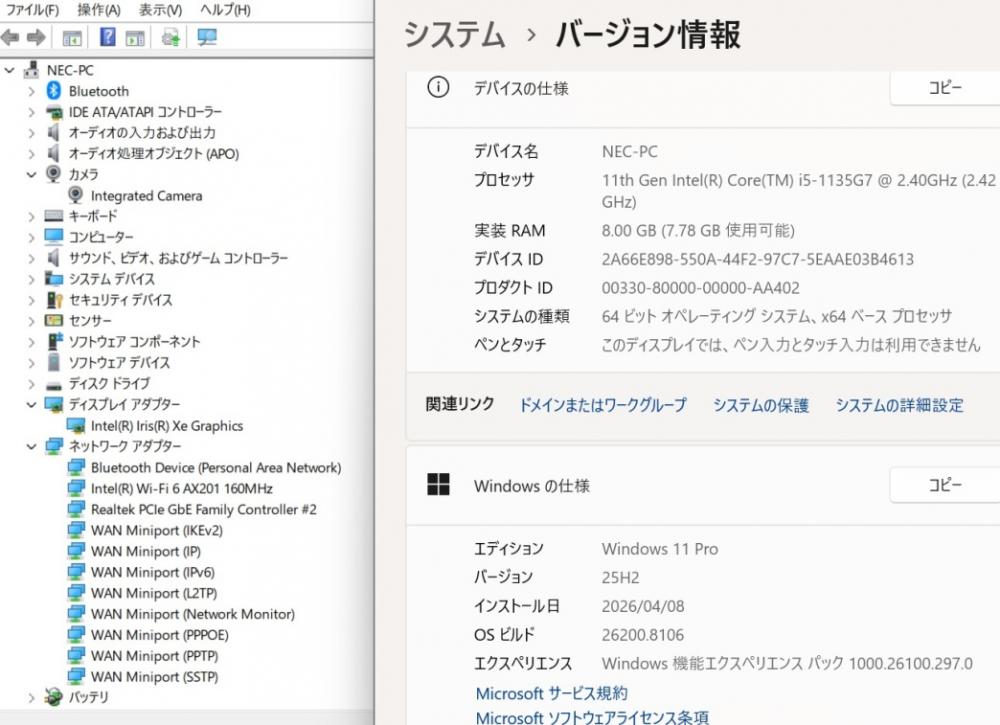Viewport: 1000px width, 725px height.
Task: Click the コンピューター category icon
Action: 54,237
